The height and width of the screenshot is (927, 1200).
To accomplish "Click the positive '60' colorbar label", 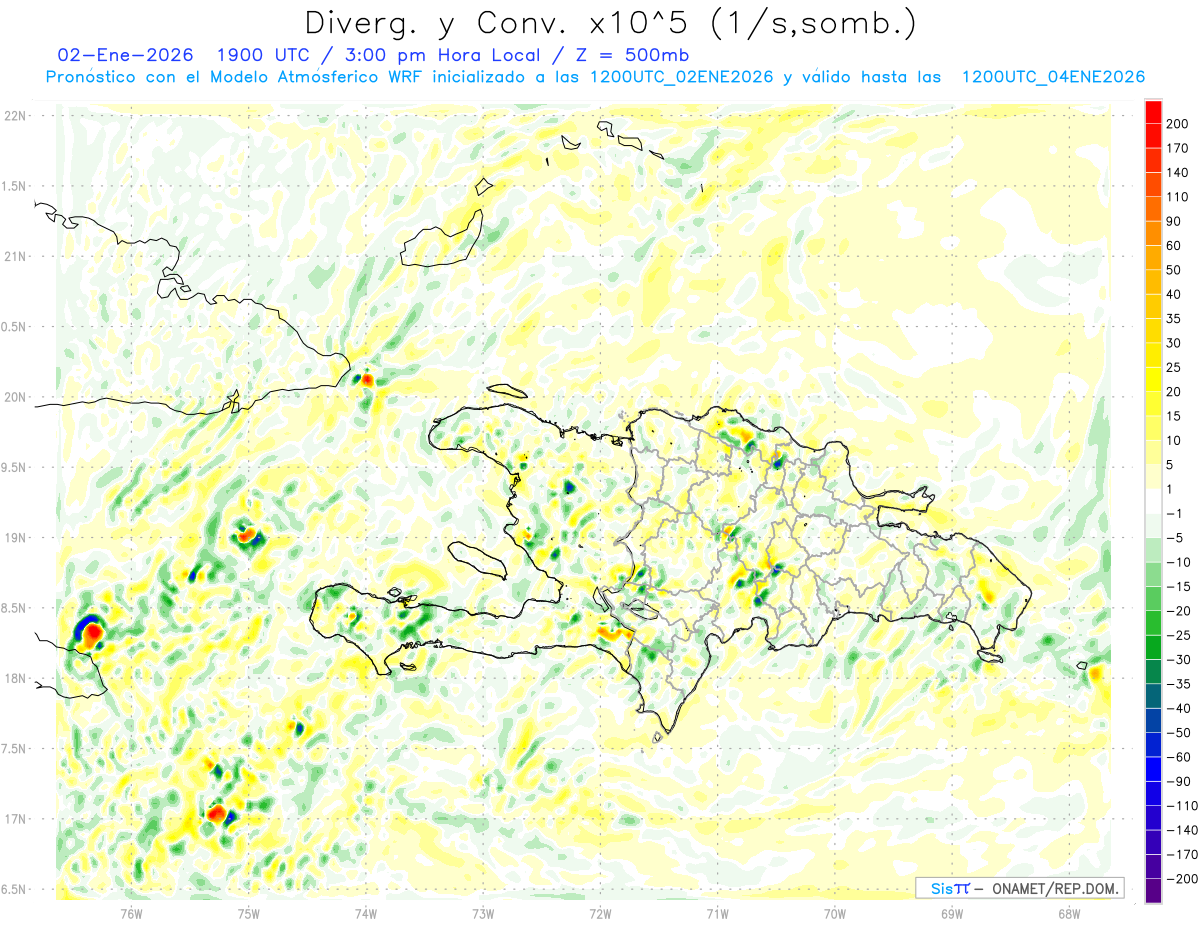I will [x=1174, y=246].
